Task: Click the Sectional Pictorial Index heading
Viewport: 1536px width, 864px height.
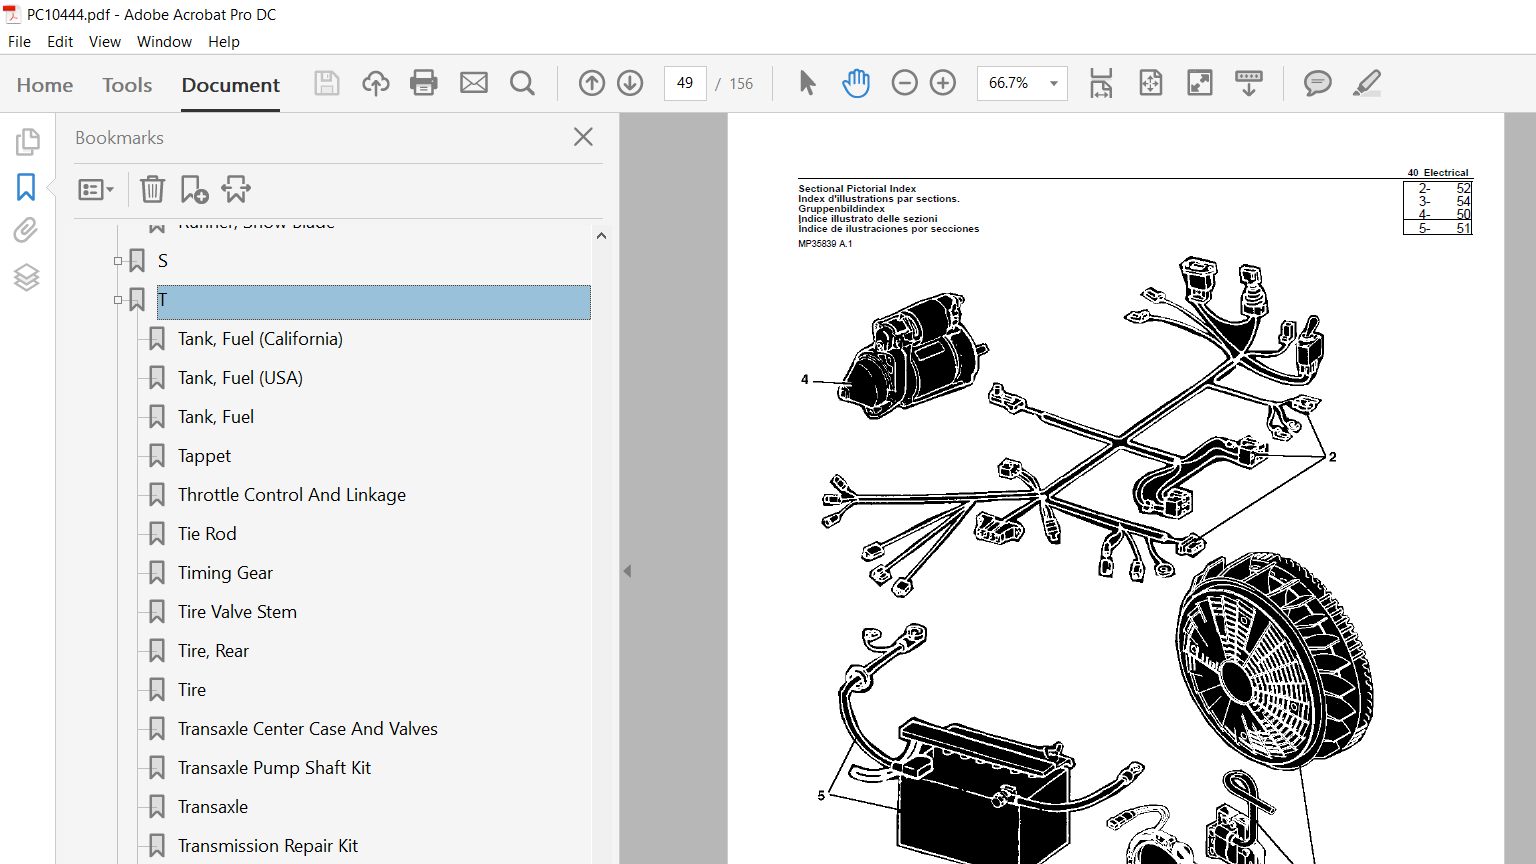Action: point(857,188)
